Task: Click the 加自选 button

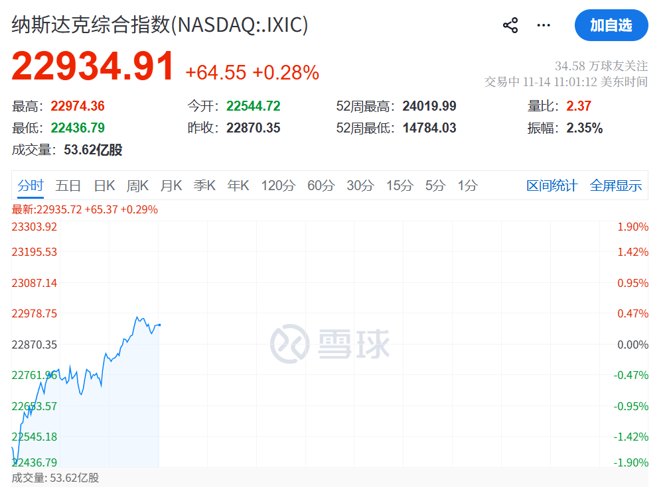Action: pyautogui.click(x=611, y=25)
